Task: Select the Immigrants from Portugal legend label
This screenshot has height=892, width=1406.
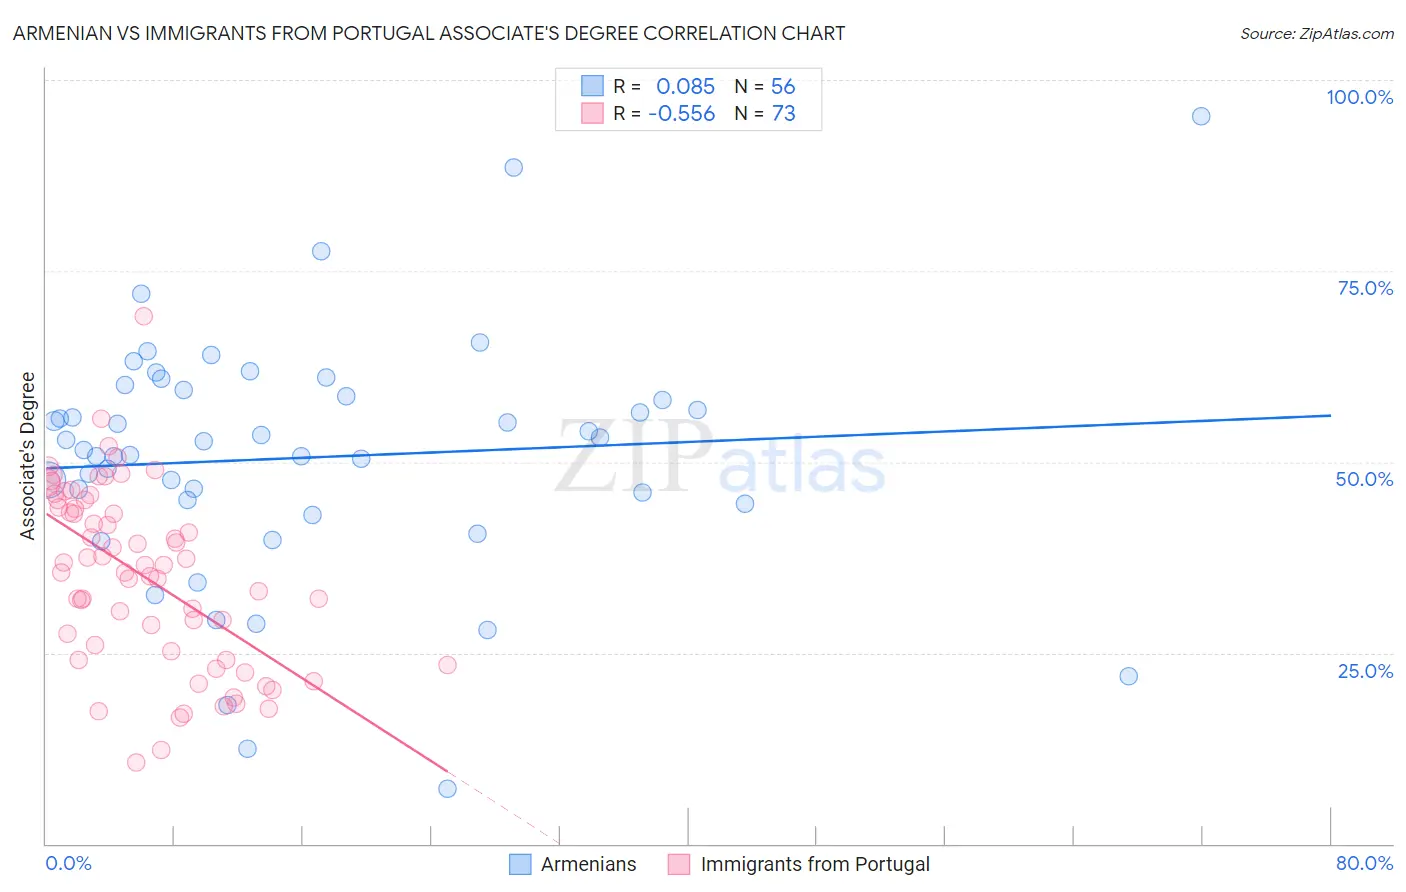Action: pos(815,864)
